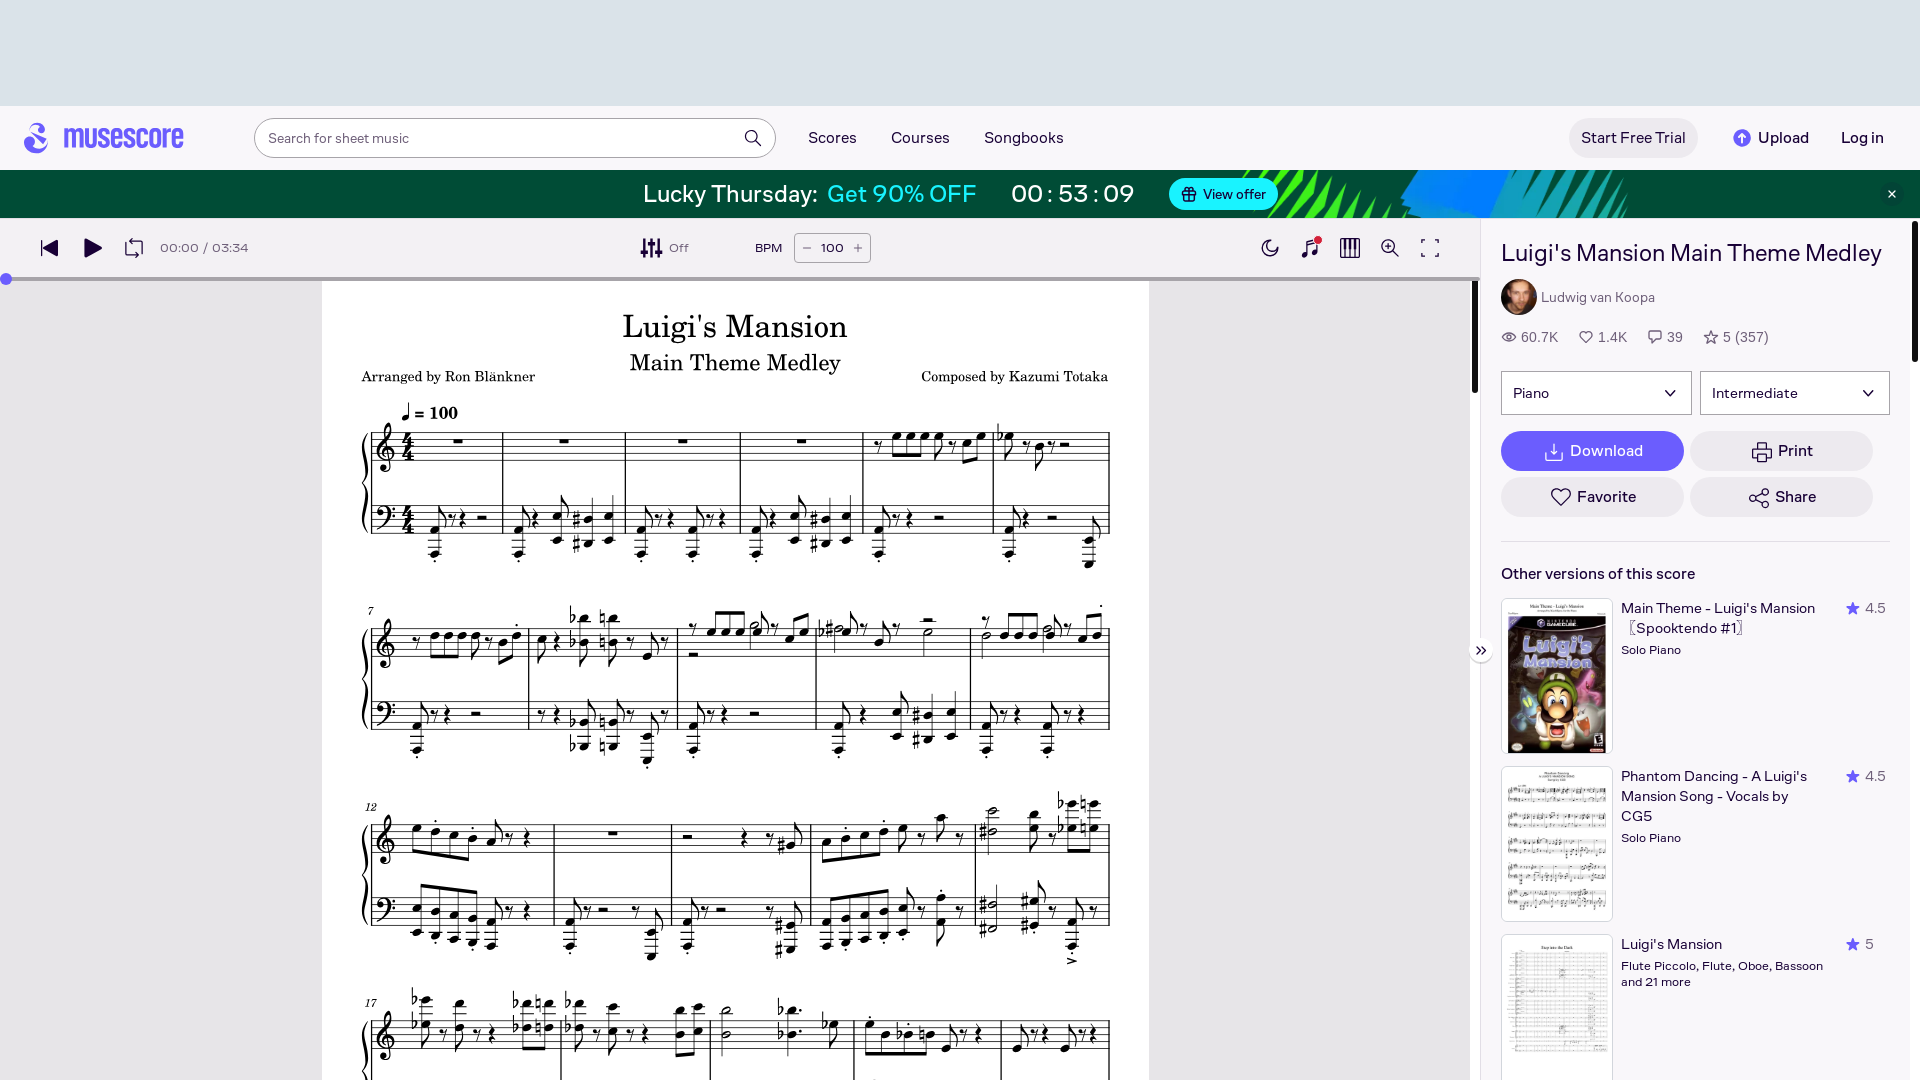Click the Share button
Screen dimensions: 1920x1080
(1781, 497)
